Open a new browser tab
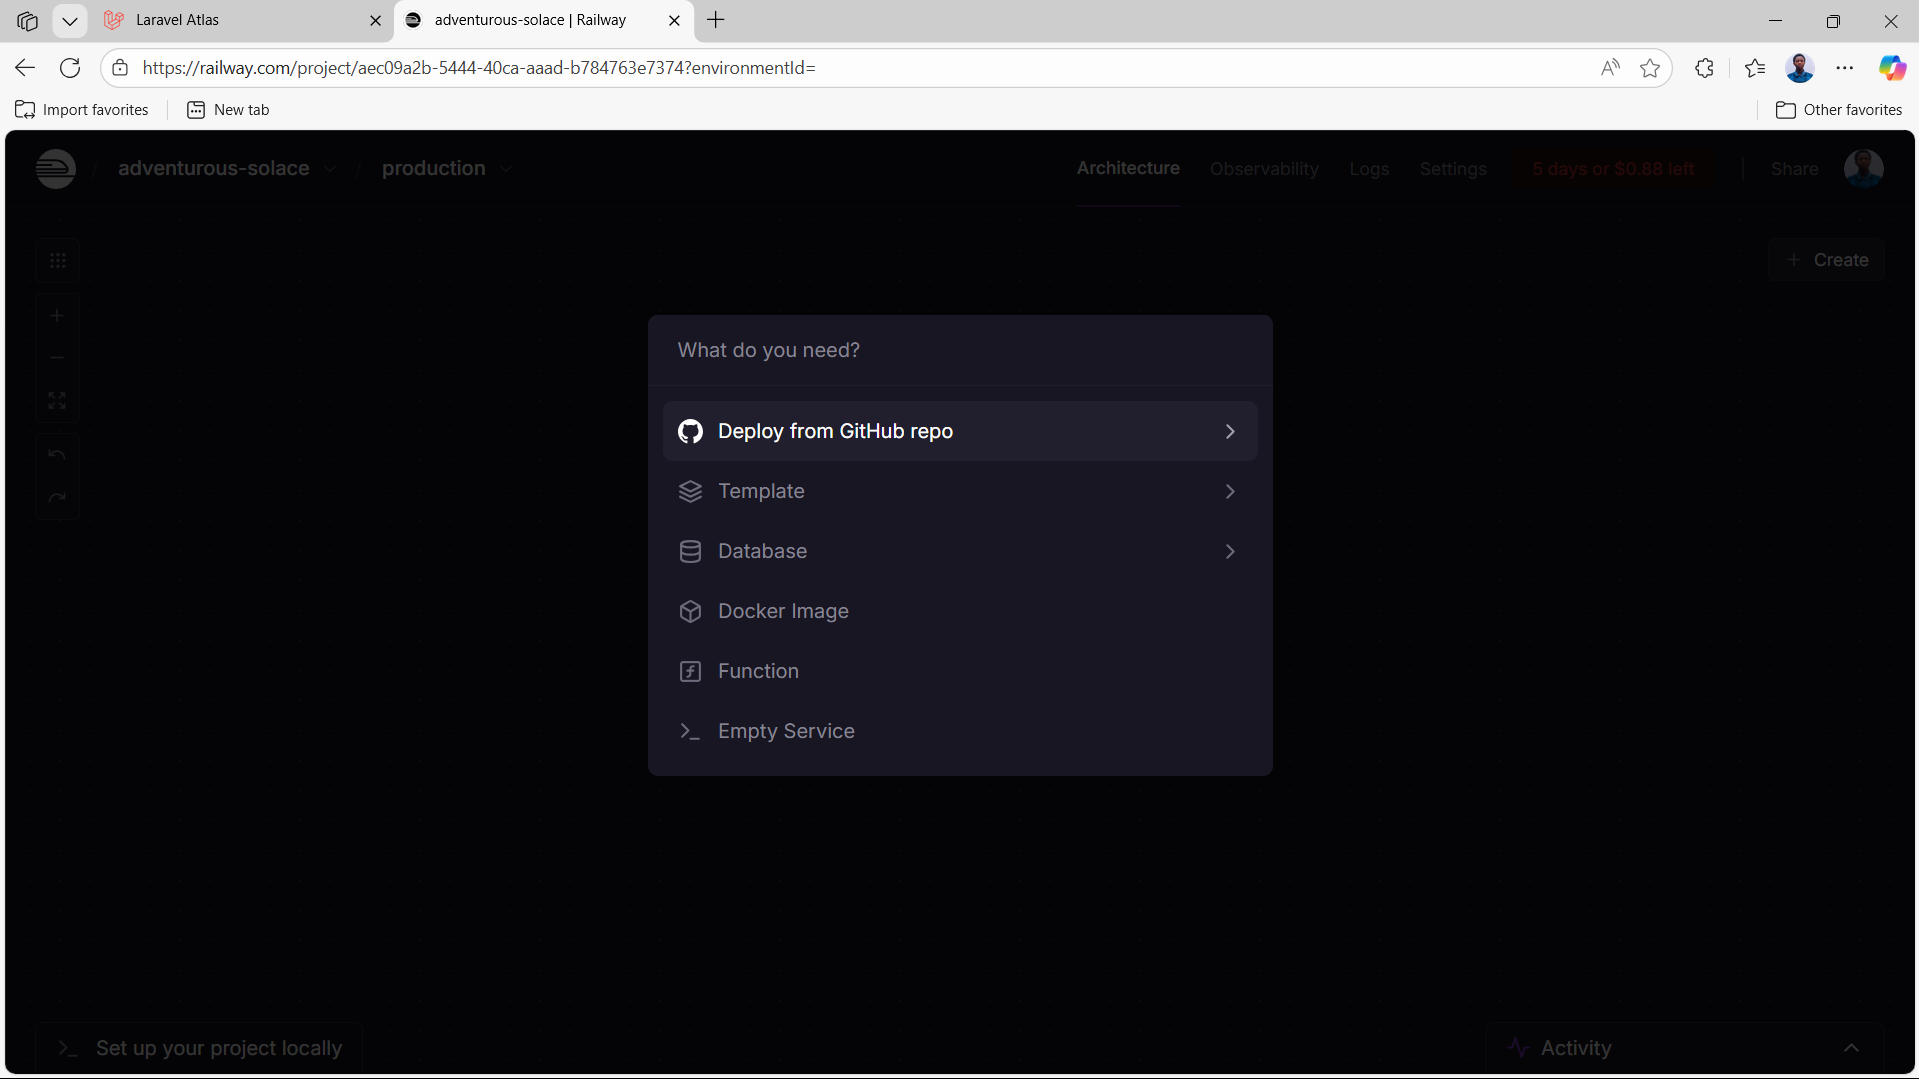The width and height of the screenshot is (1919, 1079). (x=716, y=20)
